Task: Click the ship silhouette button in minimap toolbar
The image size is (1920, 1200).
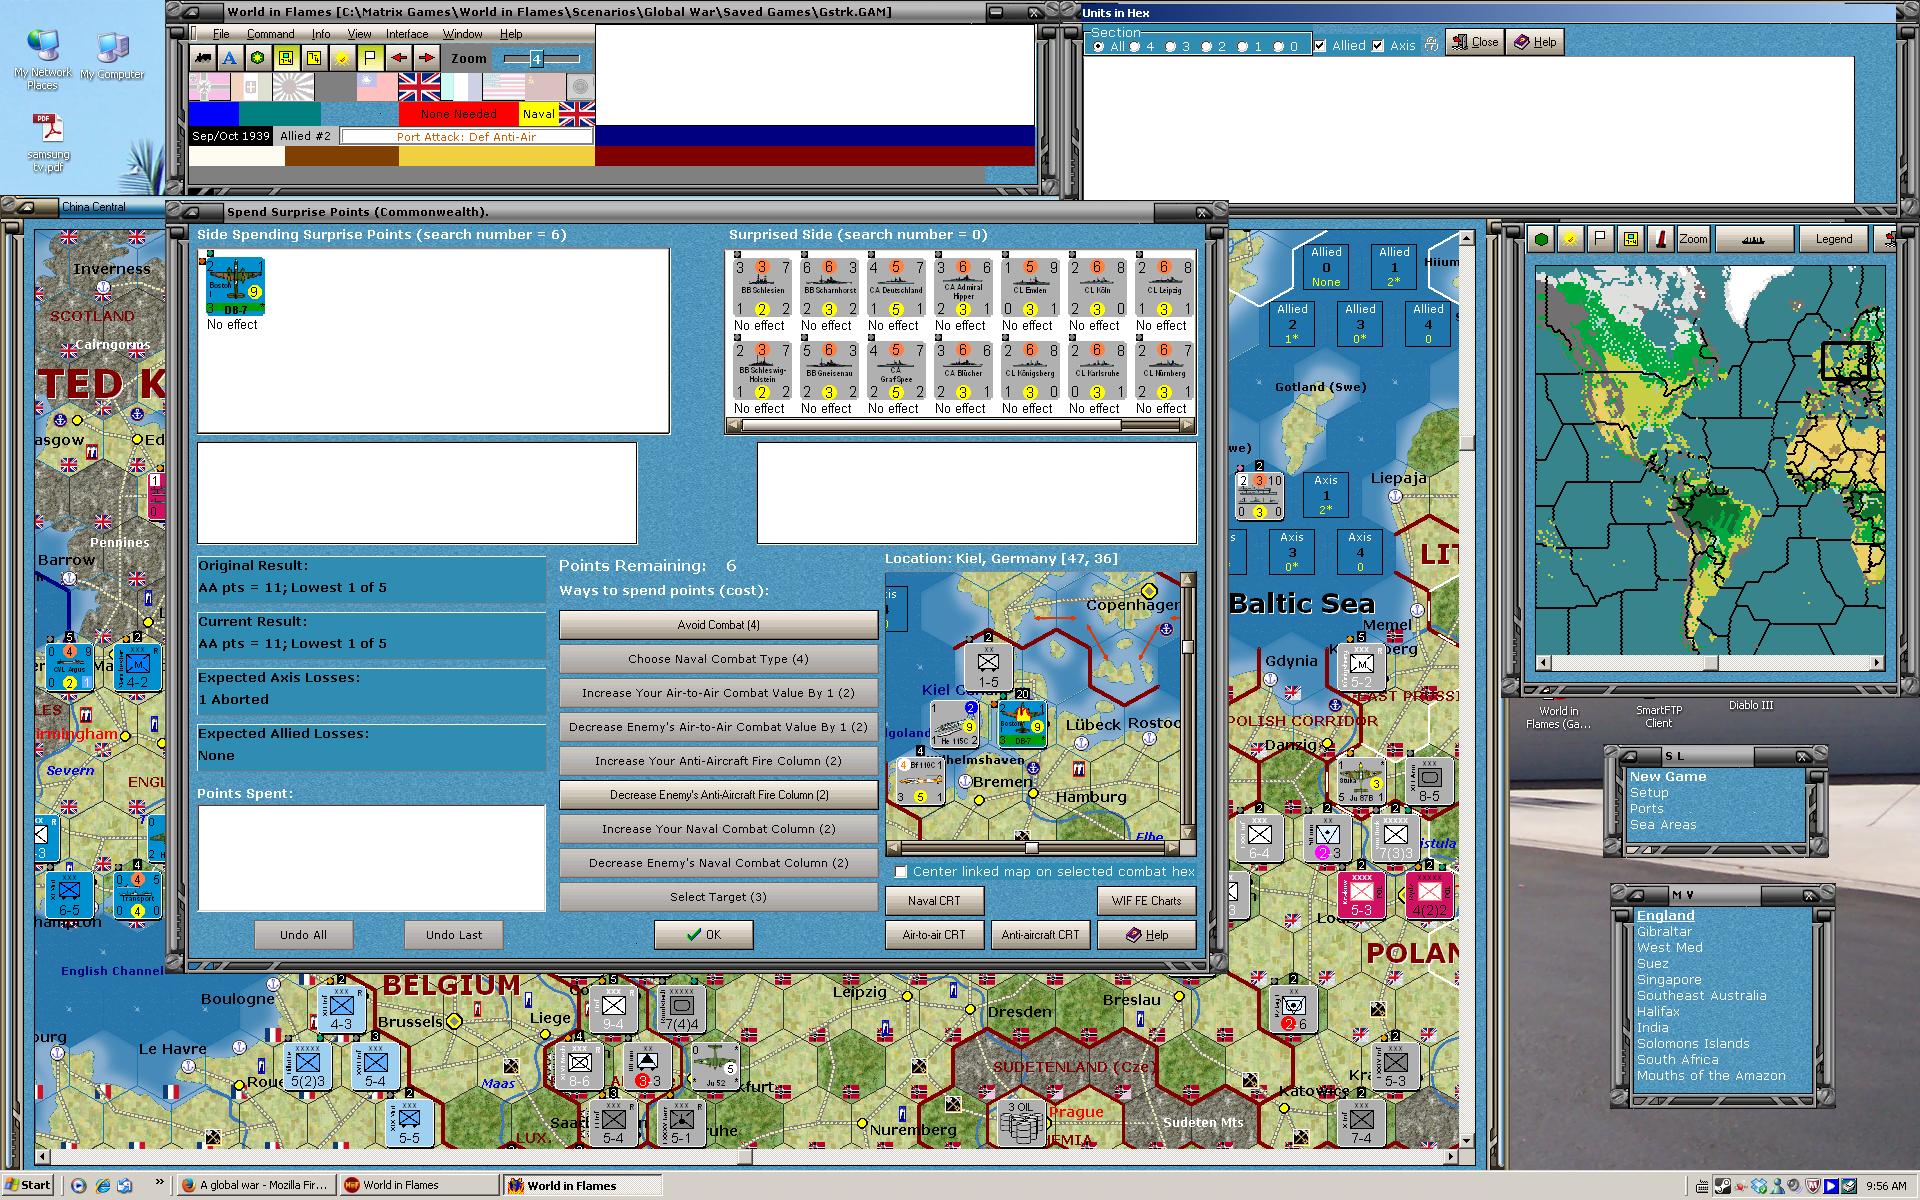Action: coord(1753,239)
